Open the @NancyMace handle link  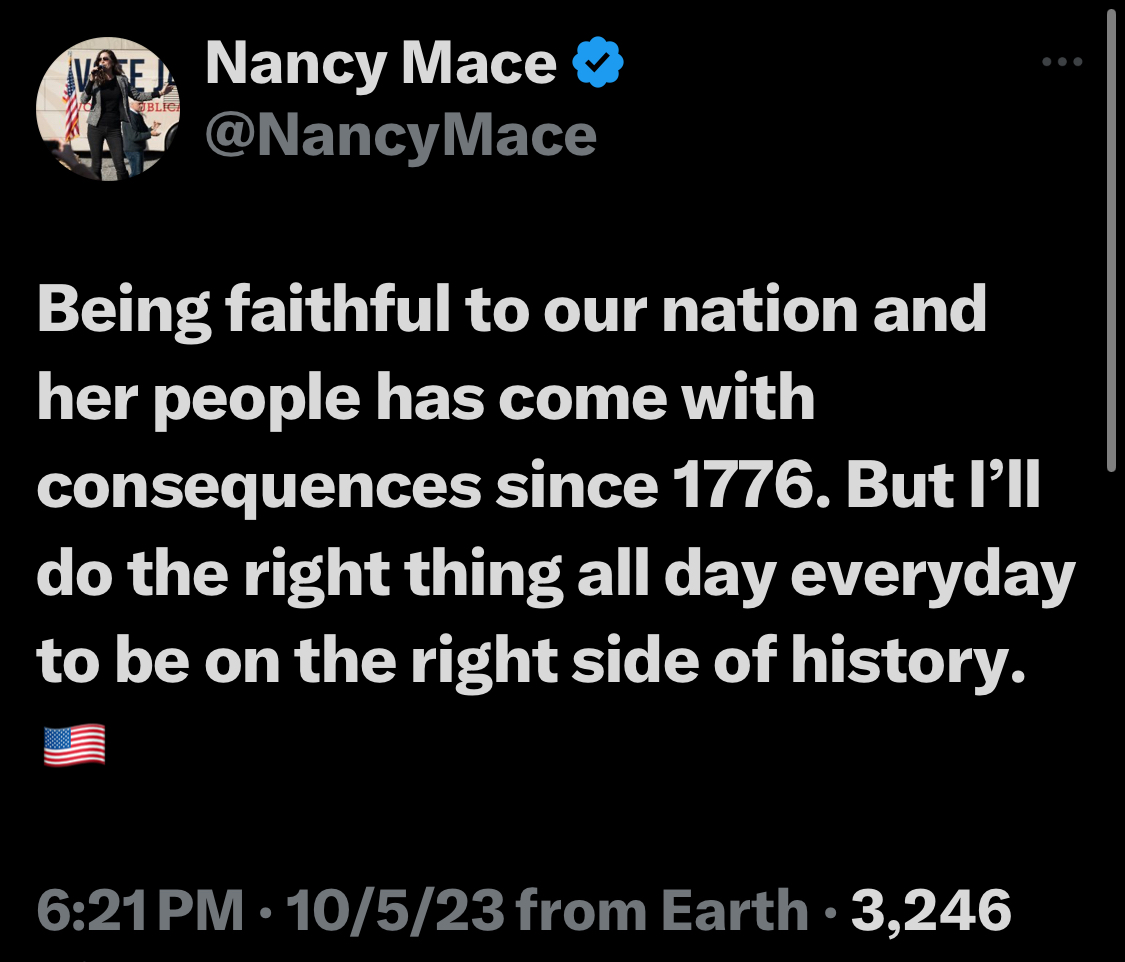click(401, 136)
